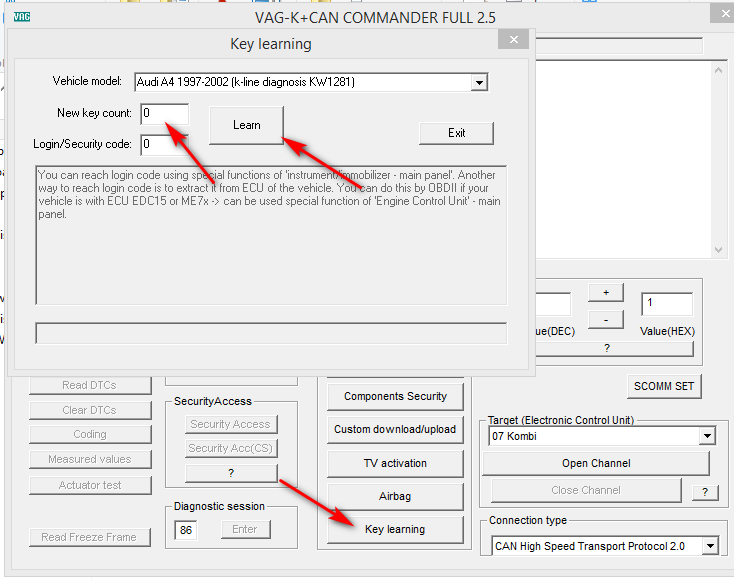This screenshot has height=581, width=734.
Task: Click the plus increment button
Action: click(x=606, y=293)
